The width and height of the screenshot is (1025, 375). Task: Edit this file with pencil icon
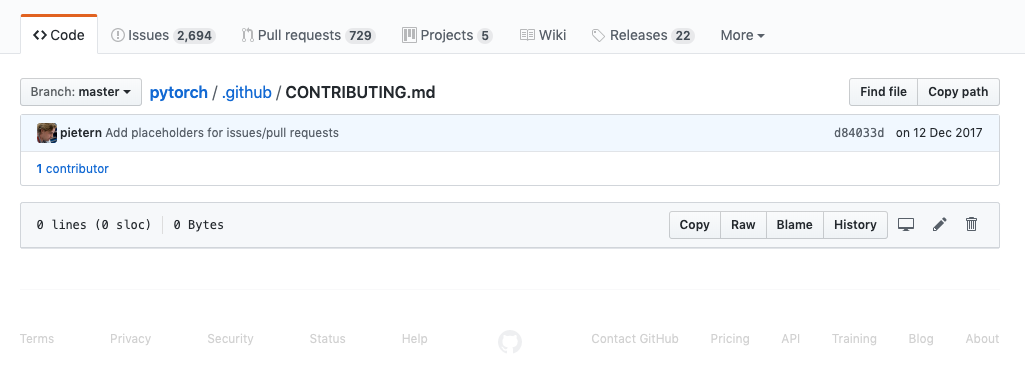tap(939, 225)
